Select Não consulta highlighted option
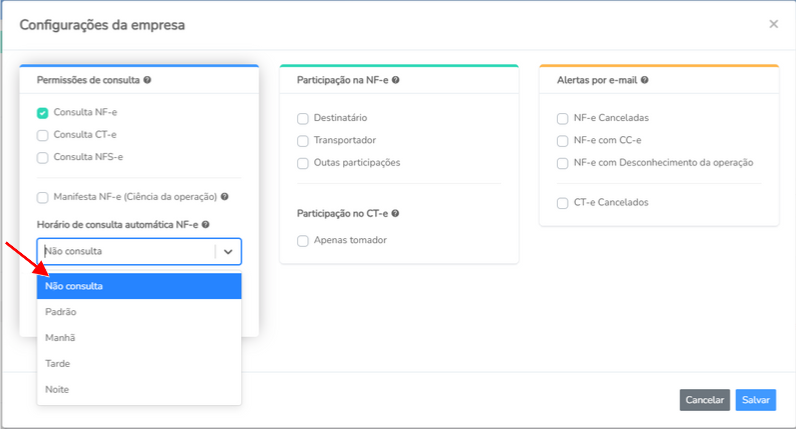 click(139, 286)
